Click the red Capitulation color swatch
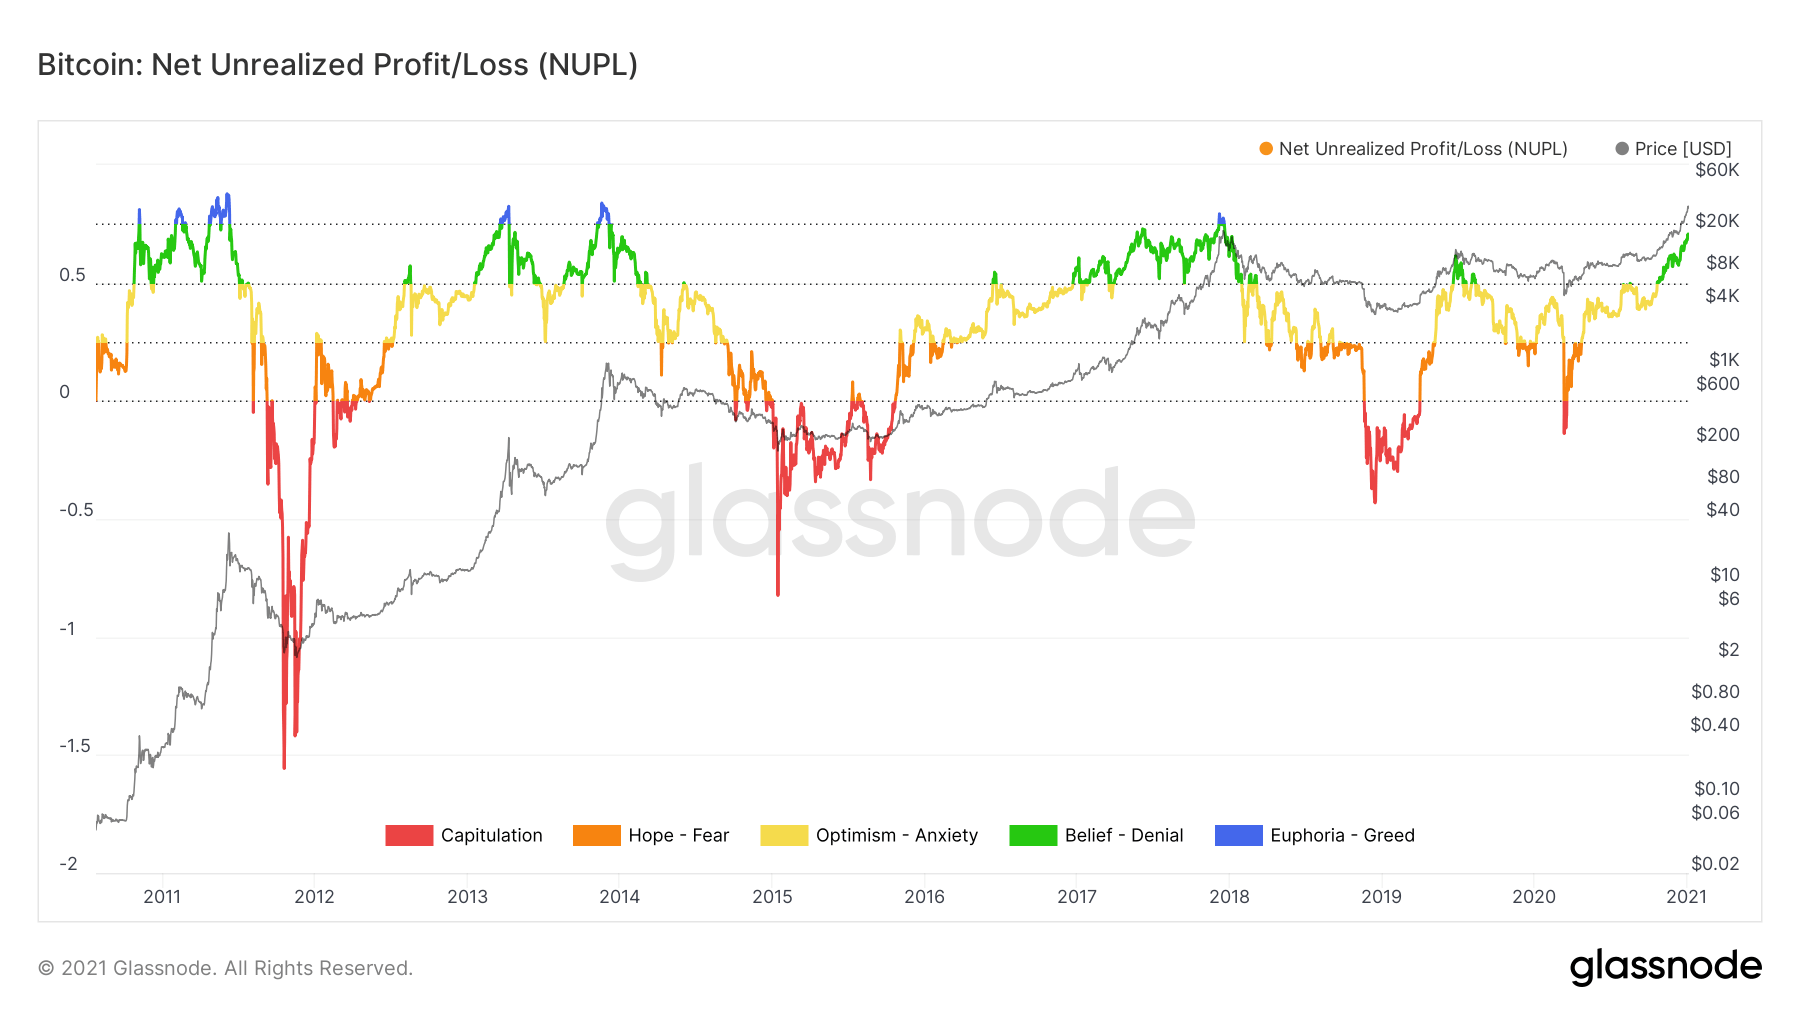 point(409,835)
